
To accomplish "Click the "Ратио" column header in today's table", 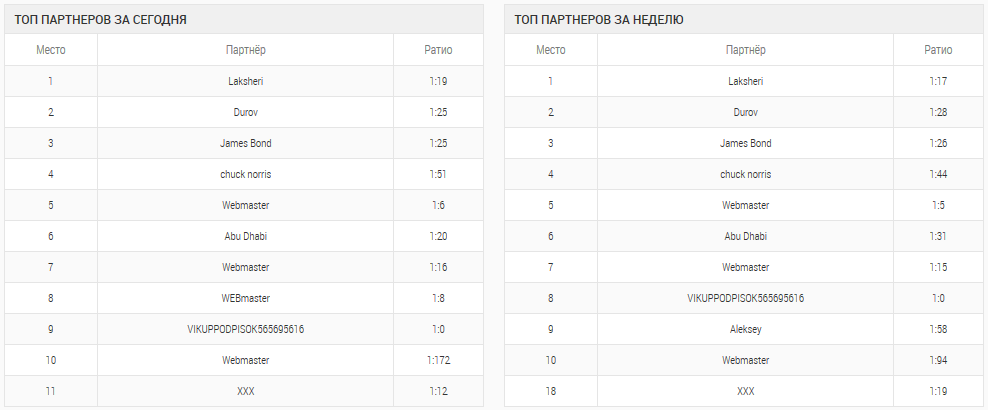I will pos(437,50).
